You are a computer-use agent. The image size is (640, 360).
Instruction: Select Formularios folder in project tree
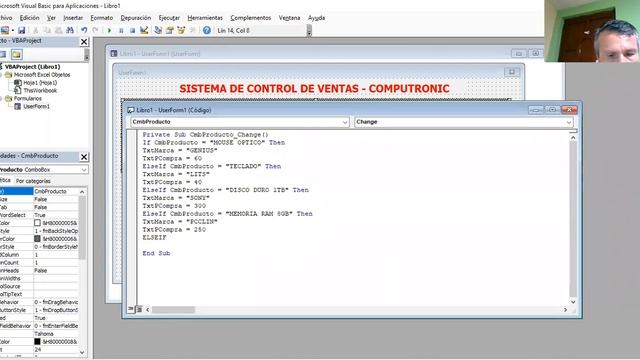pos(28,98)
